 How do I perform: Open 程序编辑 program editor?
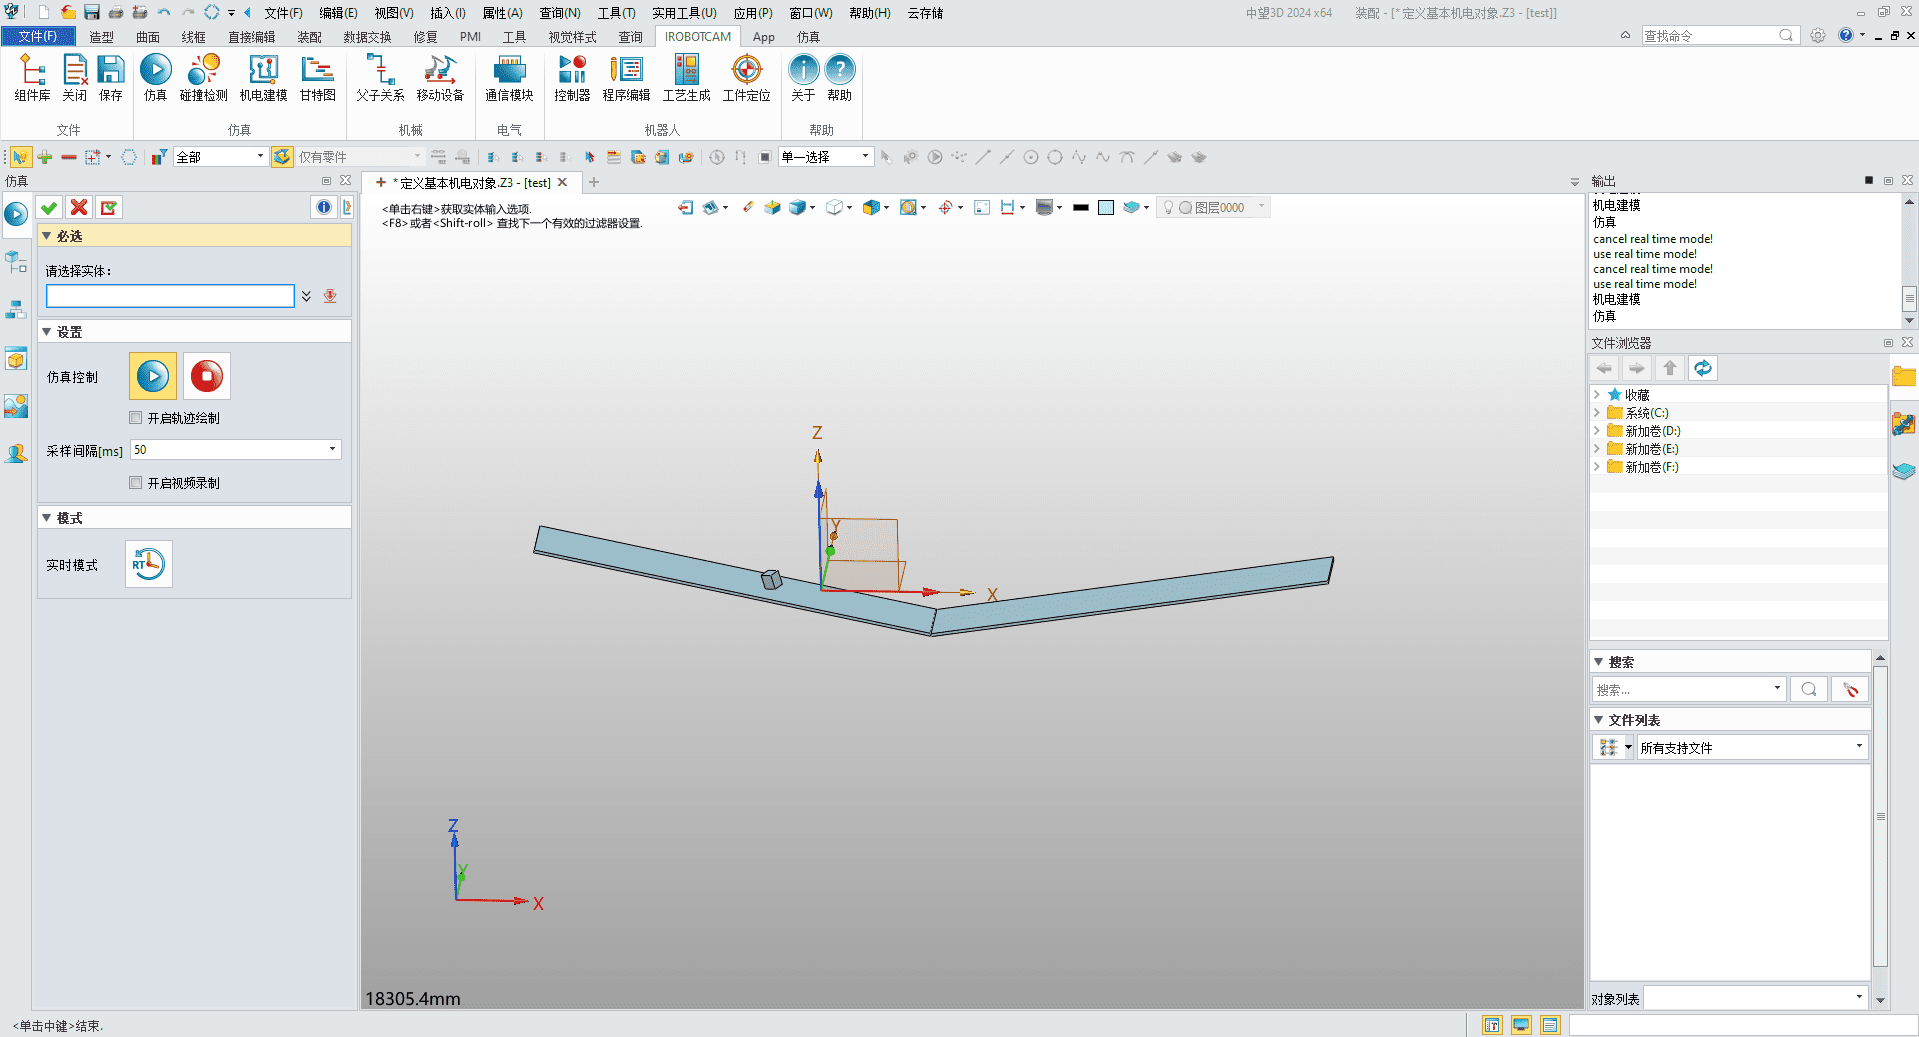click(x=627, y=78)
